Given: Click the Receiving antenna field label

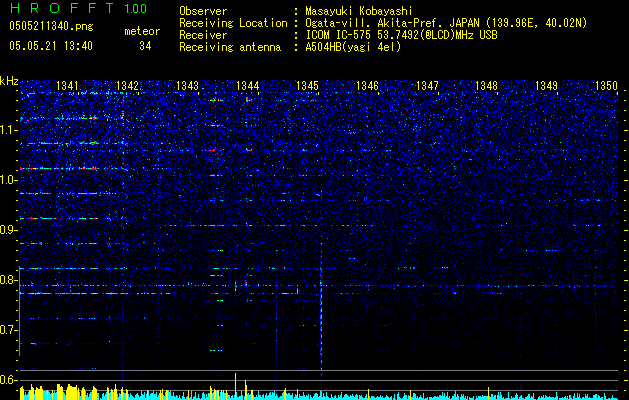Looking at the screenshot, I should click(230, 47).
